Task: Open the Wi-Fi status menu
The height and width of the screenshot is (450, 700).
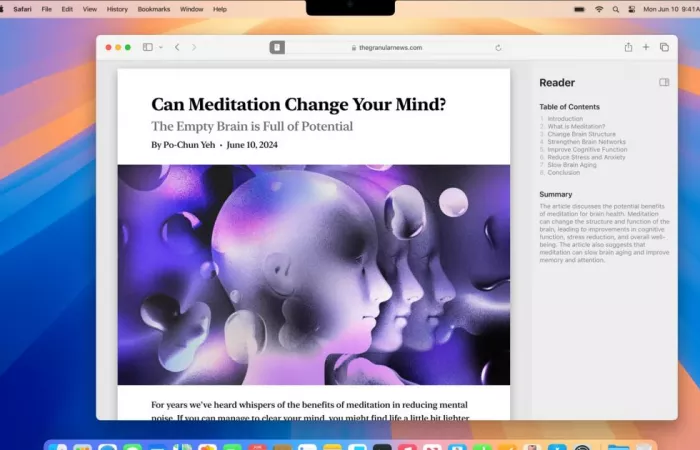Action: [599, 9]
